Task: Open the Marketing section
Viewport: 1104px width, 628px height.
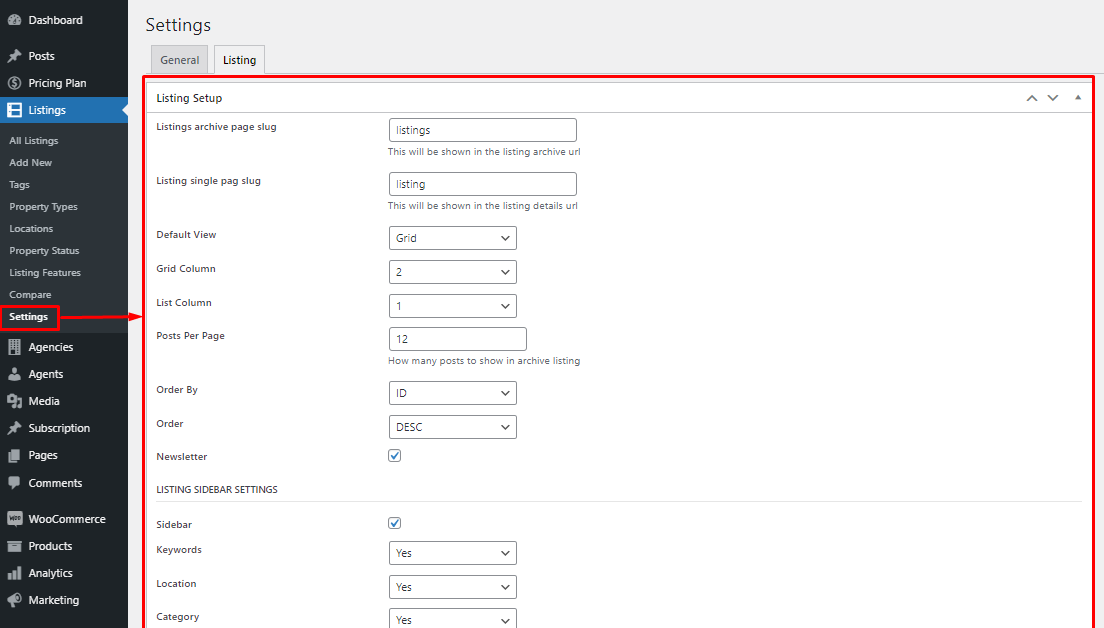Action: [50, 599]
